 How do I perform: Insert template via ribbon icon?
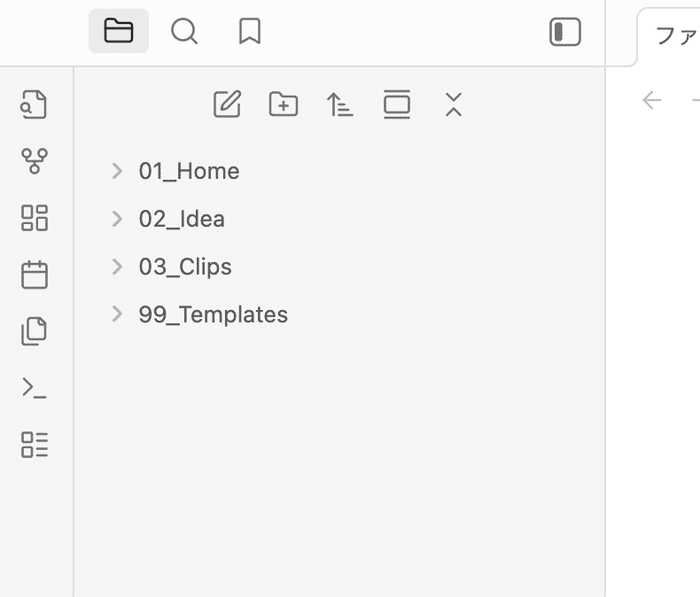coord(34,331)
